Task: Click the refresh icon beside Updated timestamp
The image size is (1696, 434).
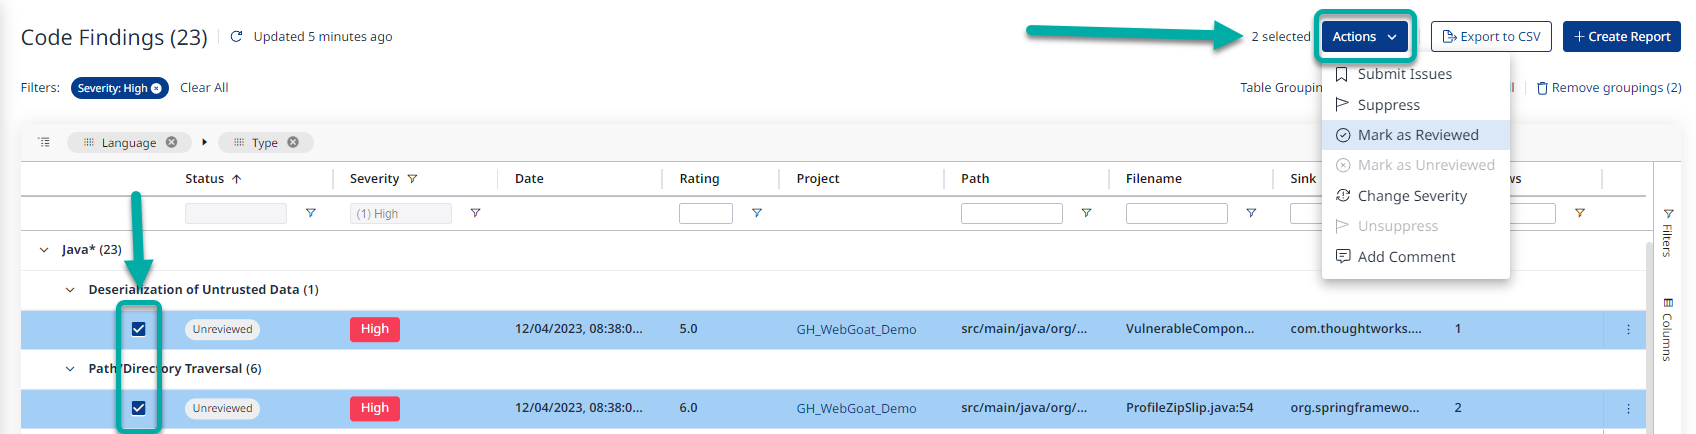Action: (x=237, y=37)
